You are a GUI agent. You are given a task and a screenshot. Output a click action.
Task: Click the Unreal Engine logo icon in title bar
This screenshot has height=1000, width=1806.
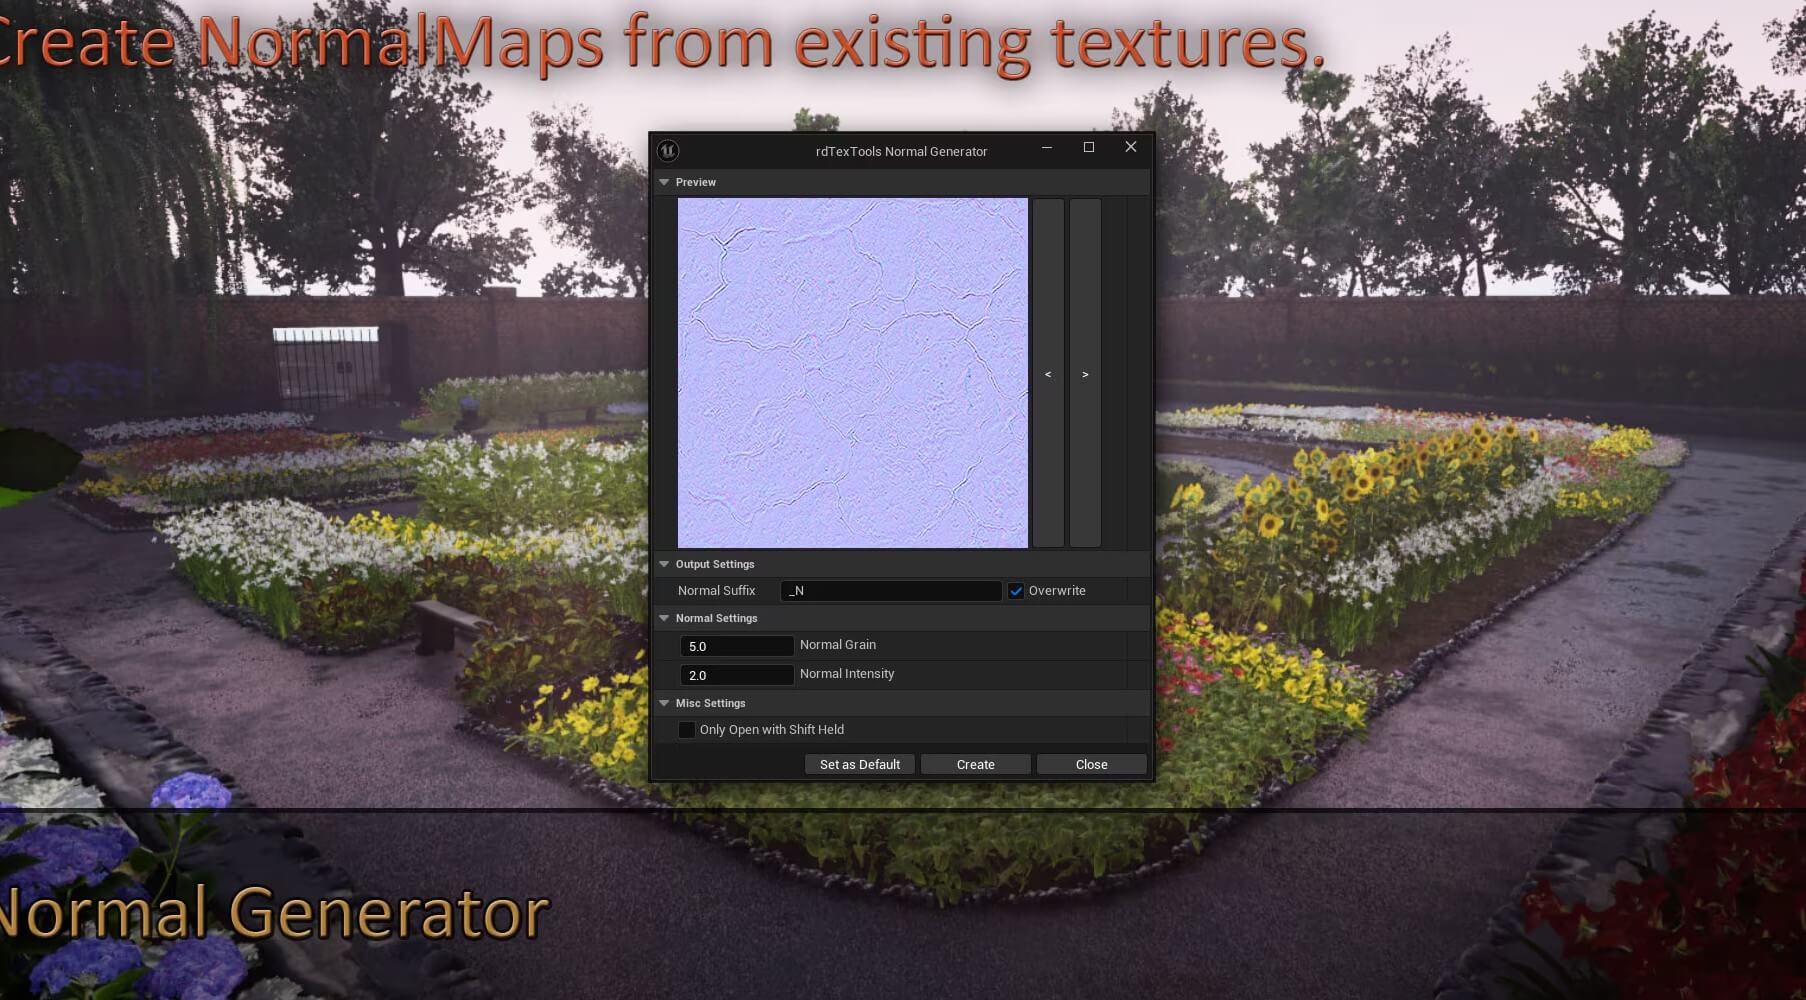pyautogui.click(x=668, y=151)
